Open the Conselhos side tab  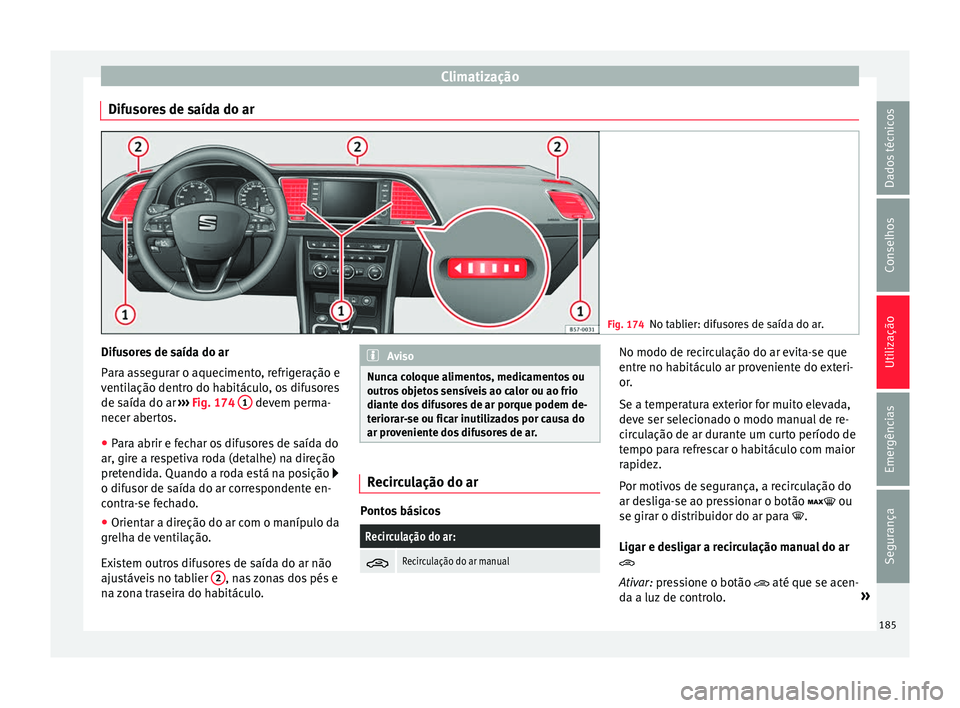point(892,245)
